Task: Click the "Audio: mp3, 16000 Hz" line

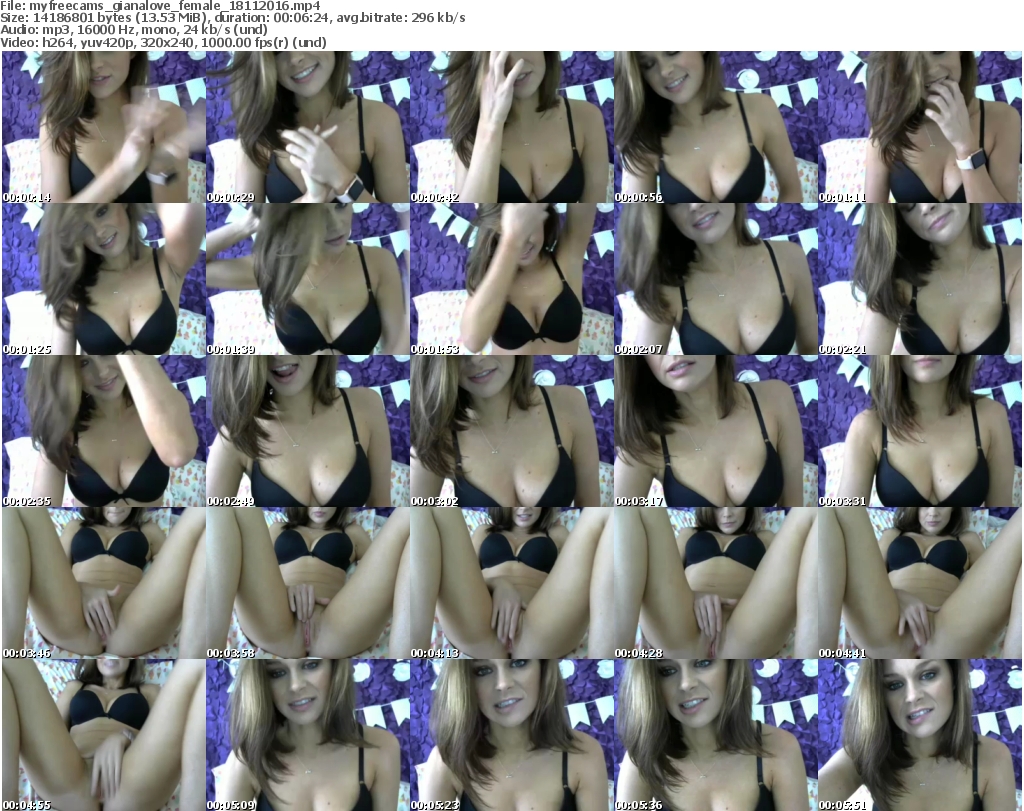Action: [134, 30]
